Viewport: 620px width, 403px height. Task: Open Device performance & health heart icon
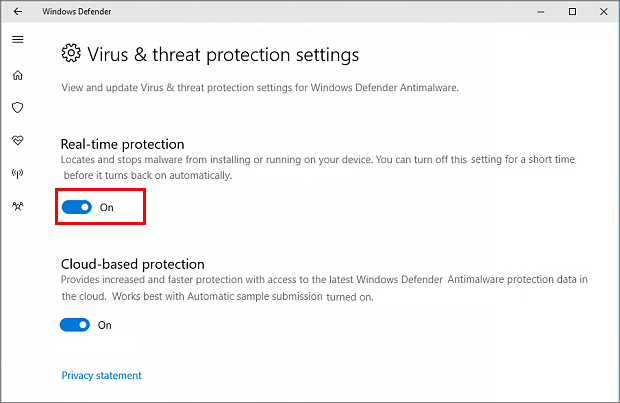tap(17, 140)
